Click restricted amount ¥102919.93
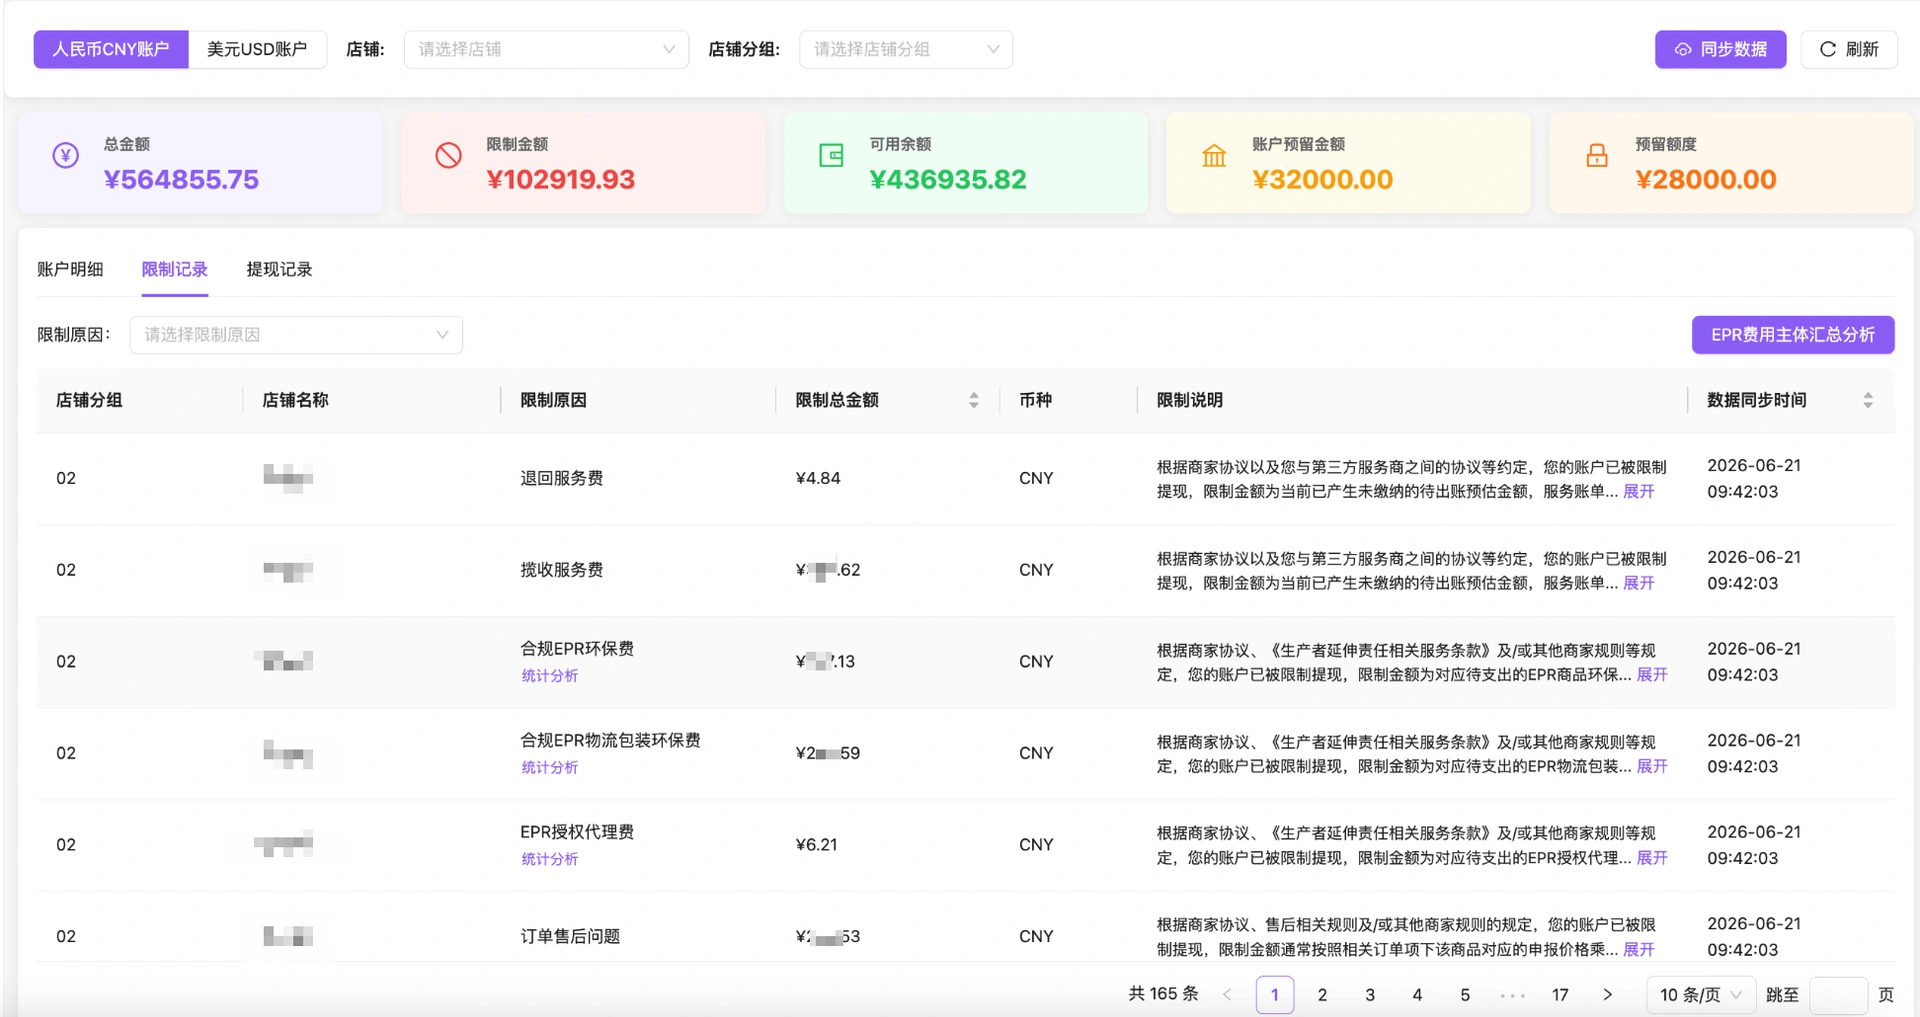1920x1017 pixels. pos(561,180)
